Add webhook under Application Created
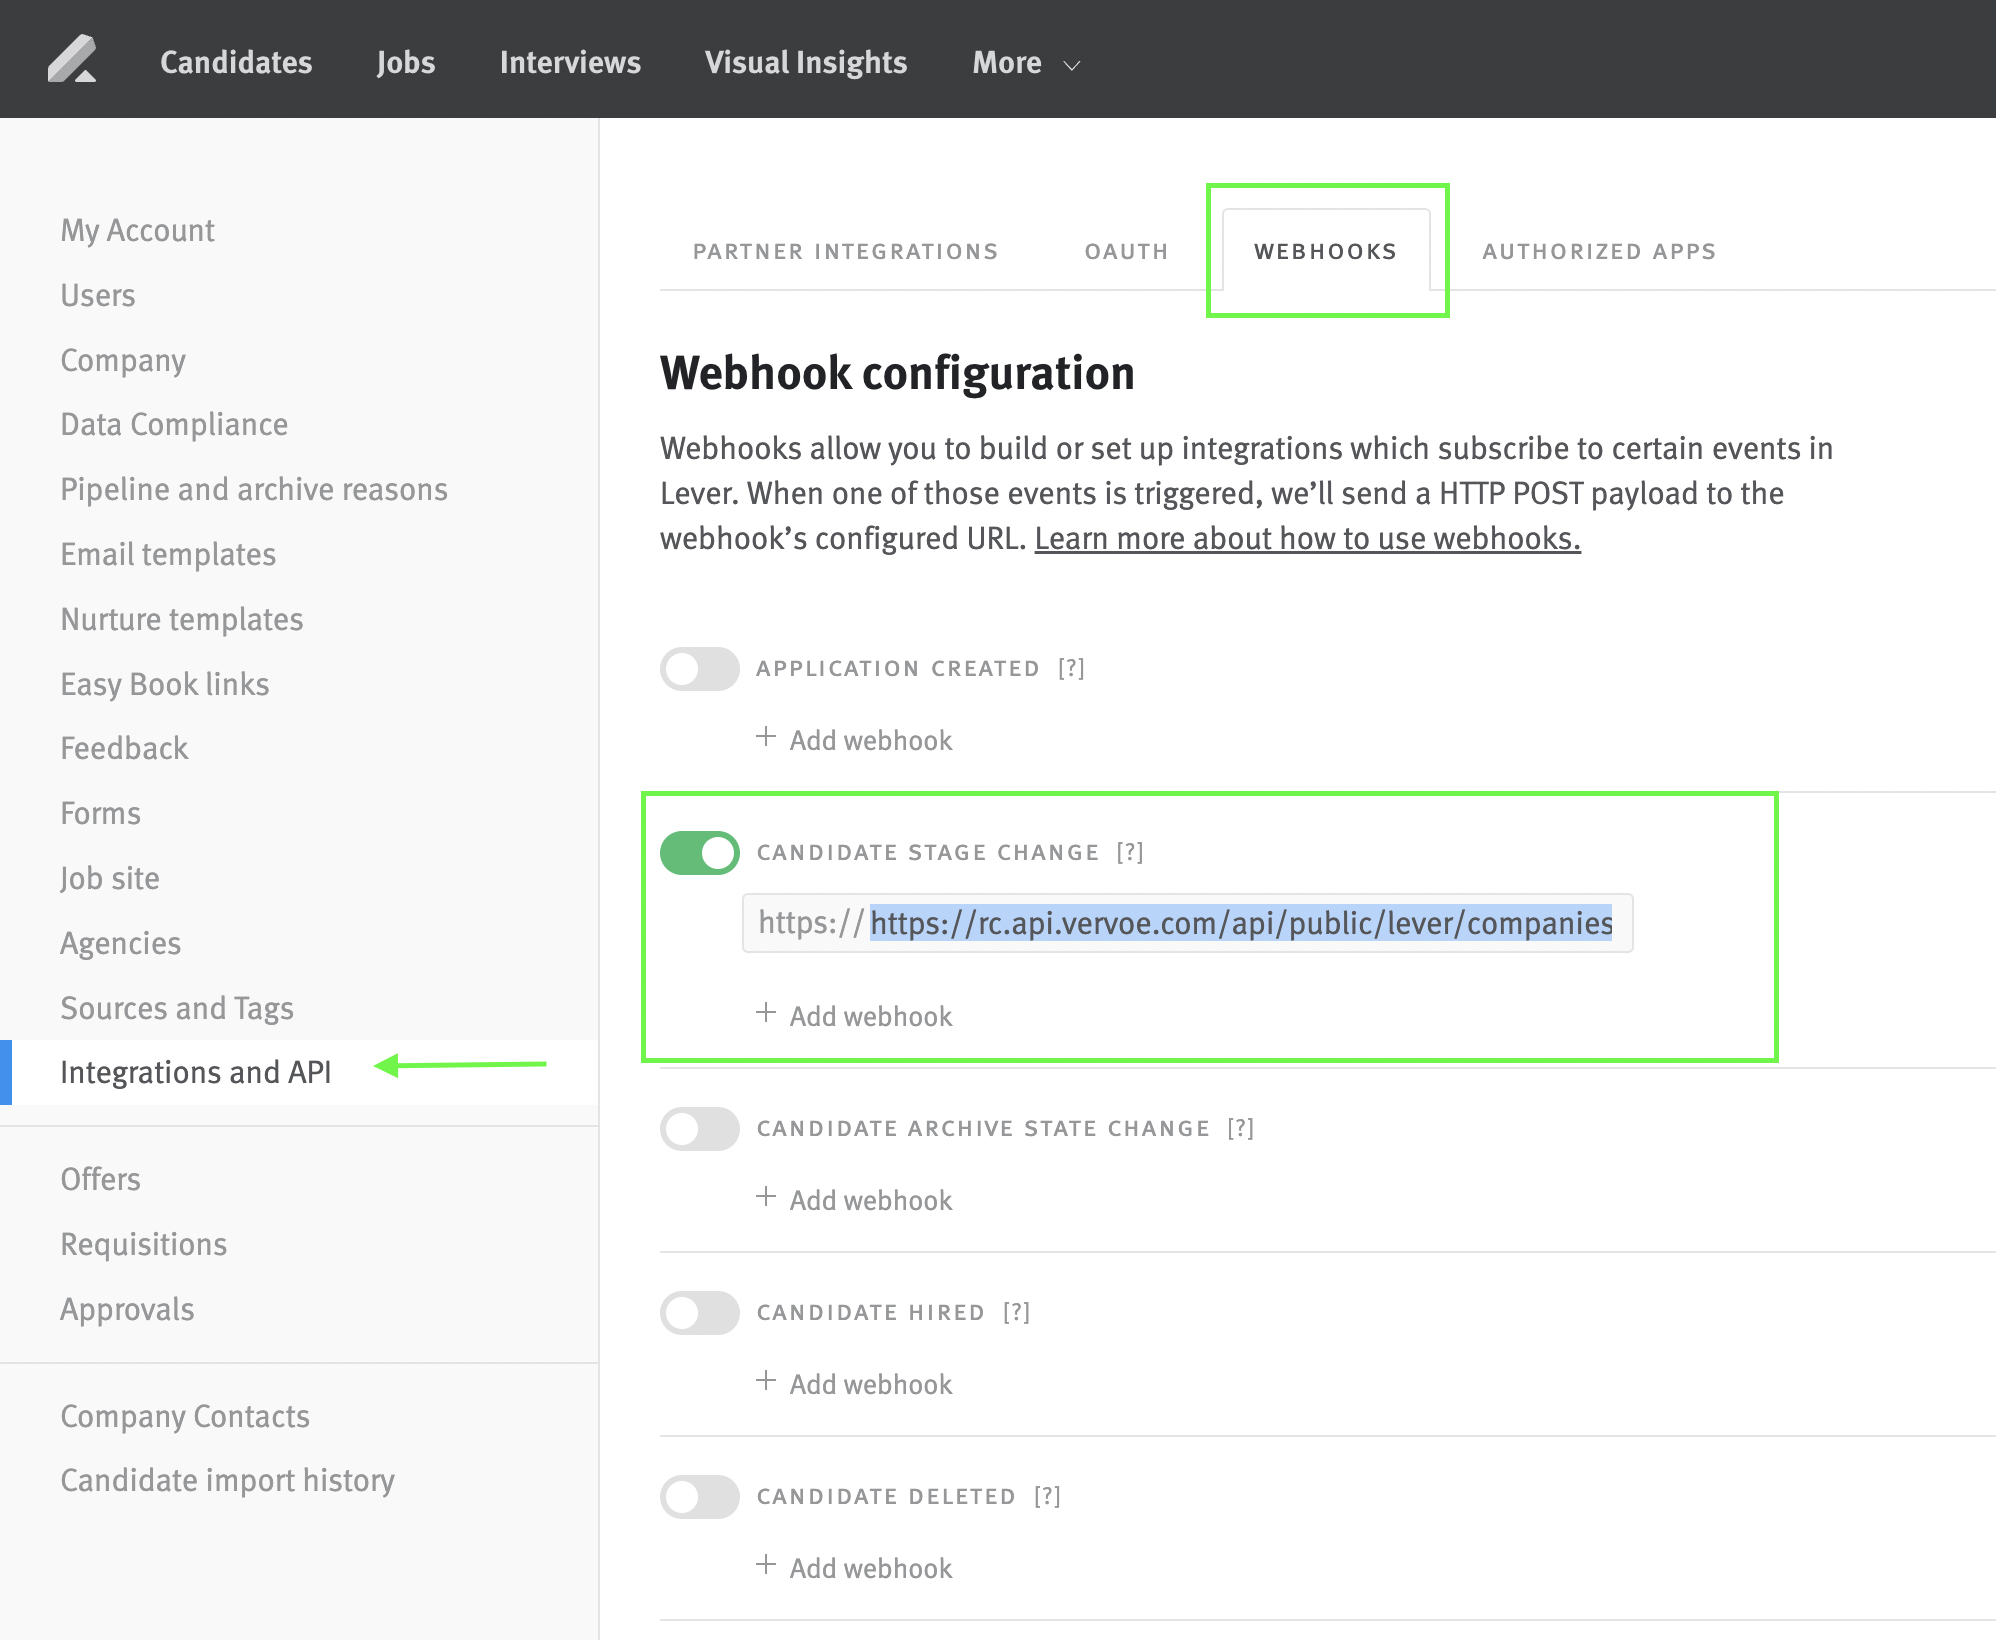Screen dimensions: 1996x1640 pyautogui.click(x=854, y=740)
